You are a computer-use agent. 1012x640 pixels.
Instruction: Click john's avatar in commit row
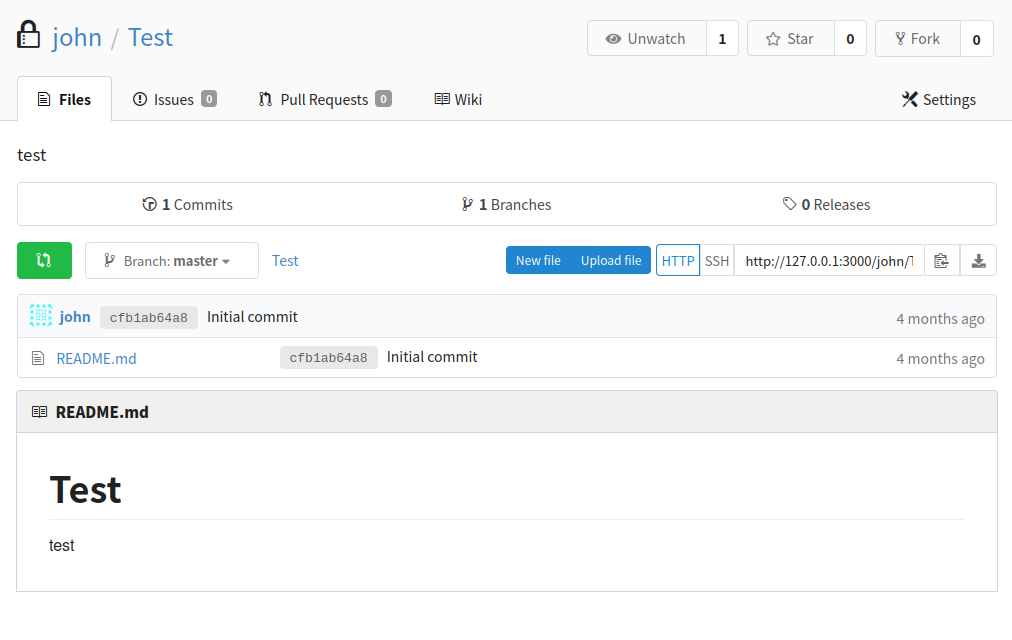click(x=41, y=316)
